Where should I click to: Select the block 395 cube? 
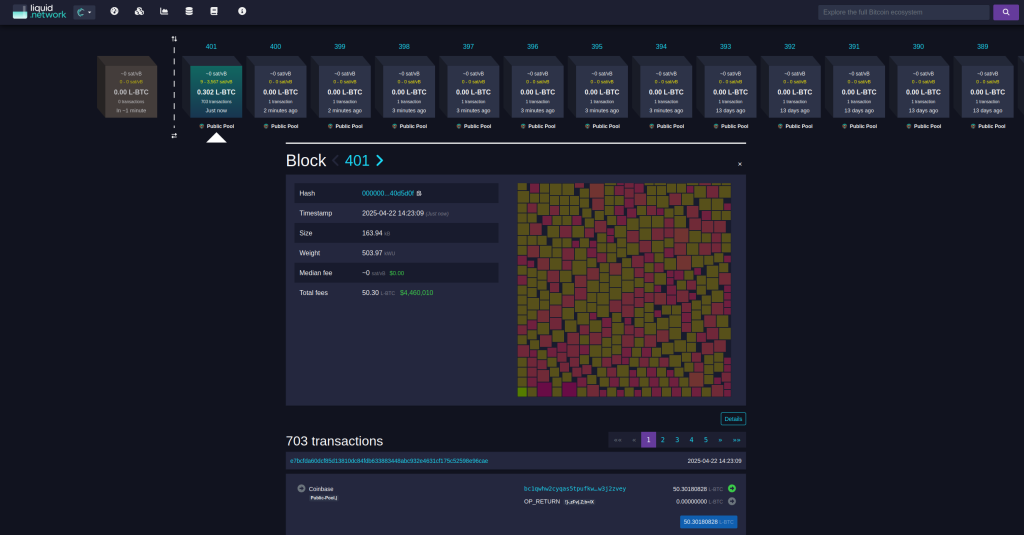(x=599, y=87)
